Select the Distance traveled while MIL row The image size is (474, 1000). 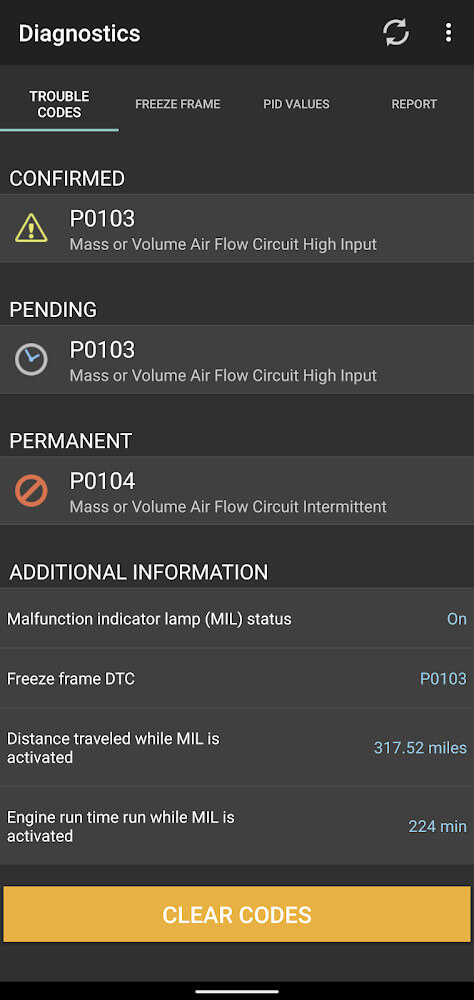(x=237, y=747)
